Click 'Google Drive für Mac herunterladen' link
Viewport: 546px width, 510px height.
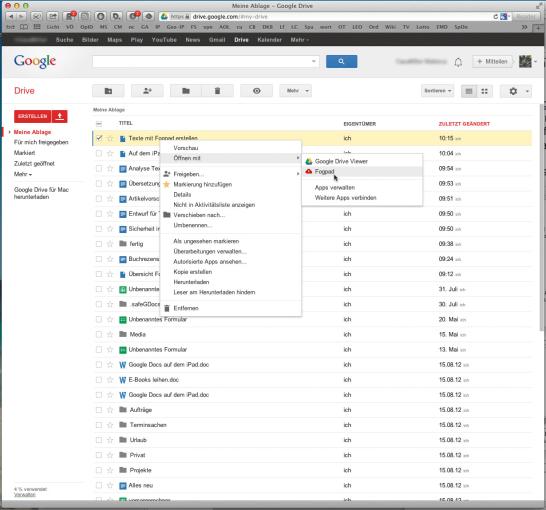41,193
